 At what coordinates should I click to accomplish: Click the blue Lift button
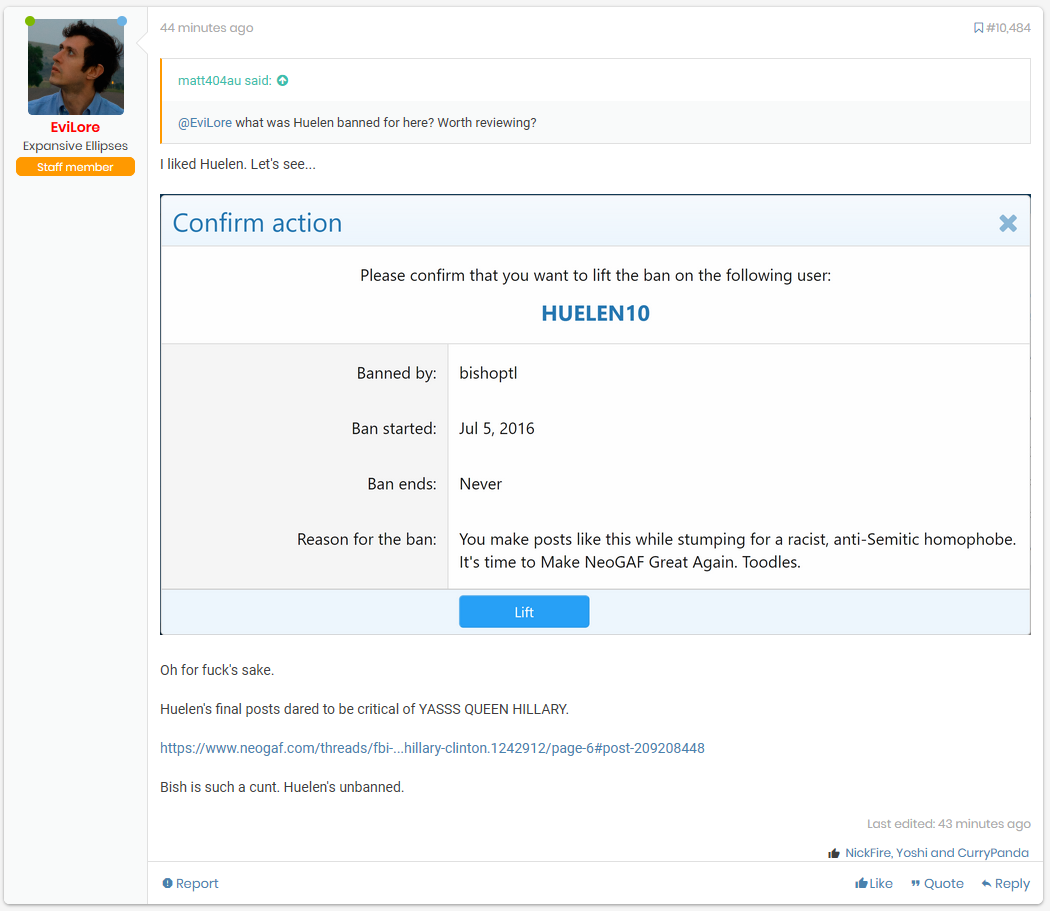pyautogui.click(x=524, y=612)
